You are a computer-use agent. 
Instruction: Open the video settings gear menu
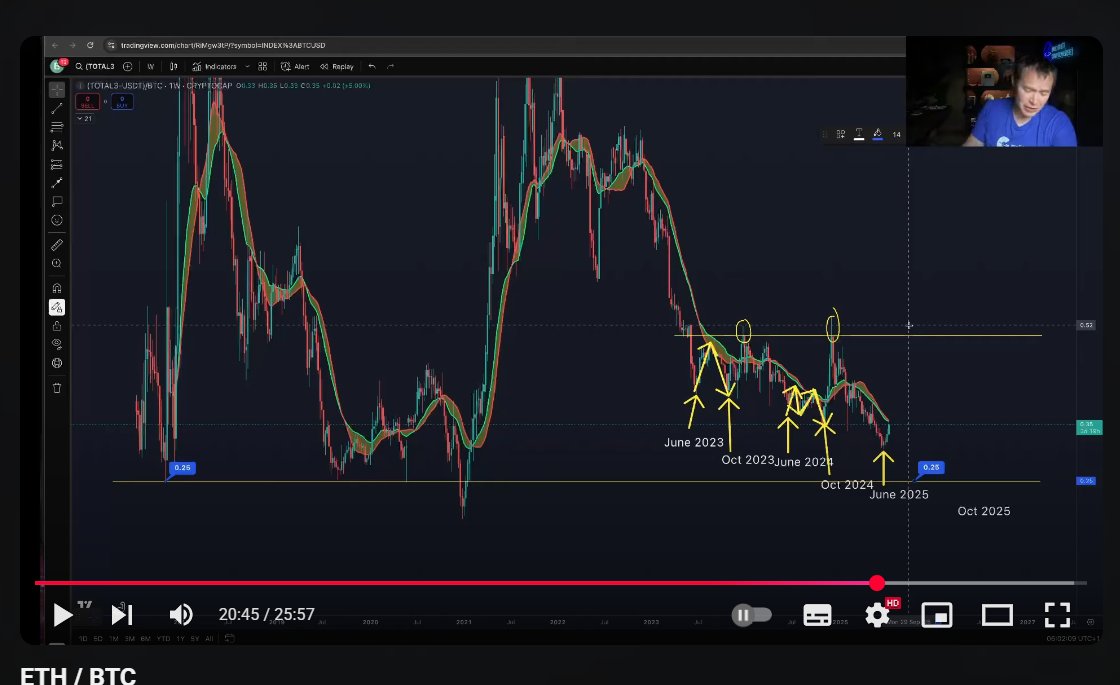click(877, 615)
